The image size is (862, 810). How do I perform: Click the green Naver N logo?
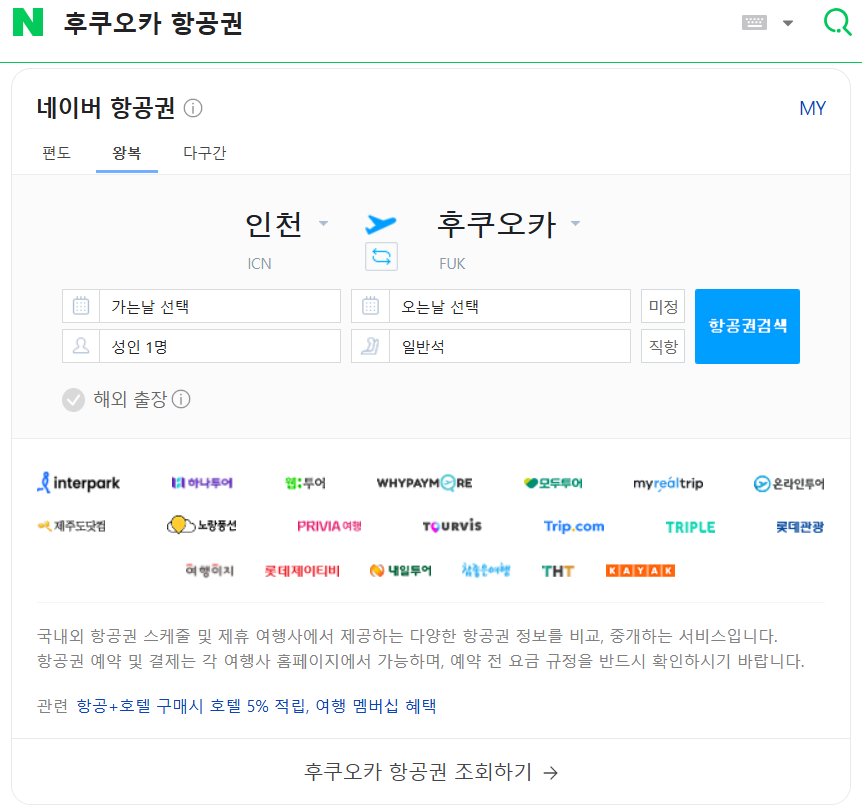(28, 23)
